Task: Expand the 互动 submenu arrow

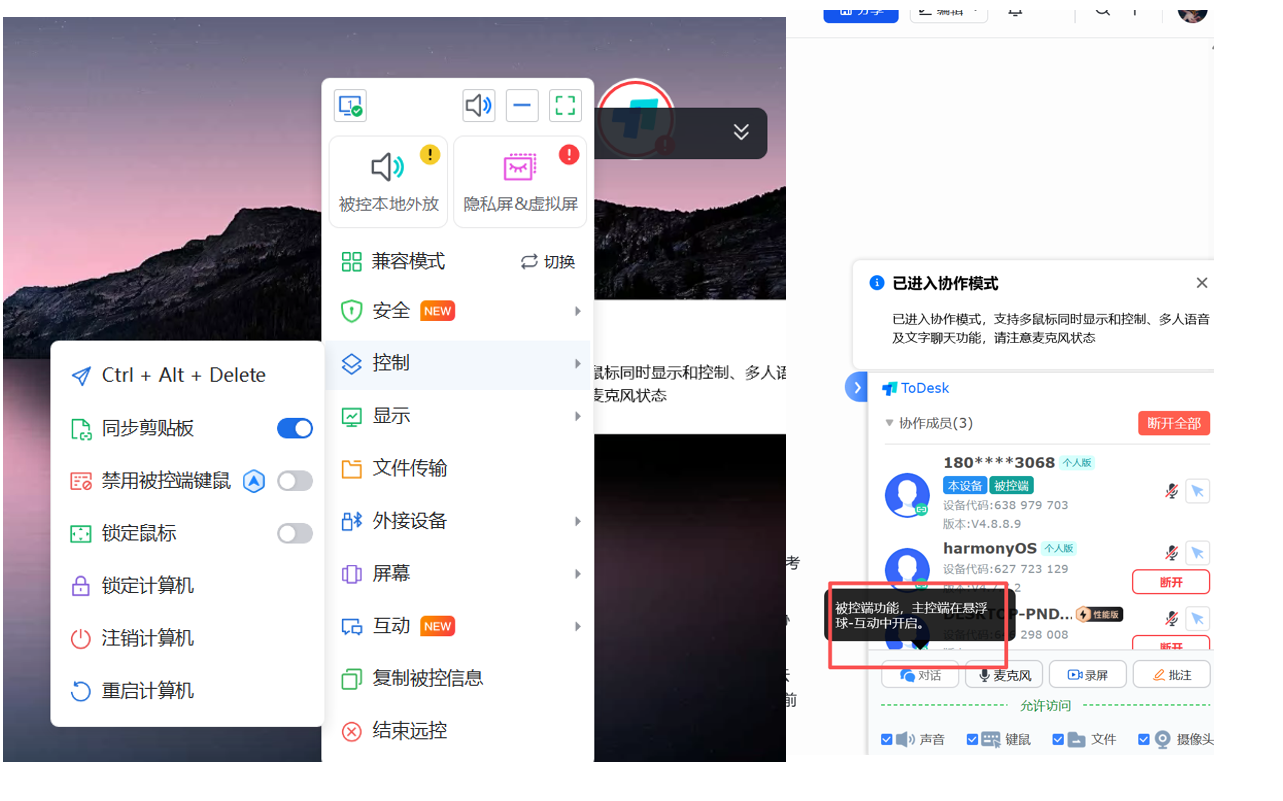Action: [577, 626]
